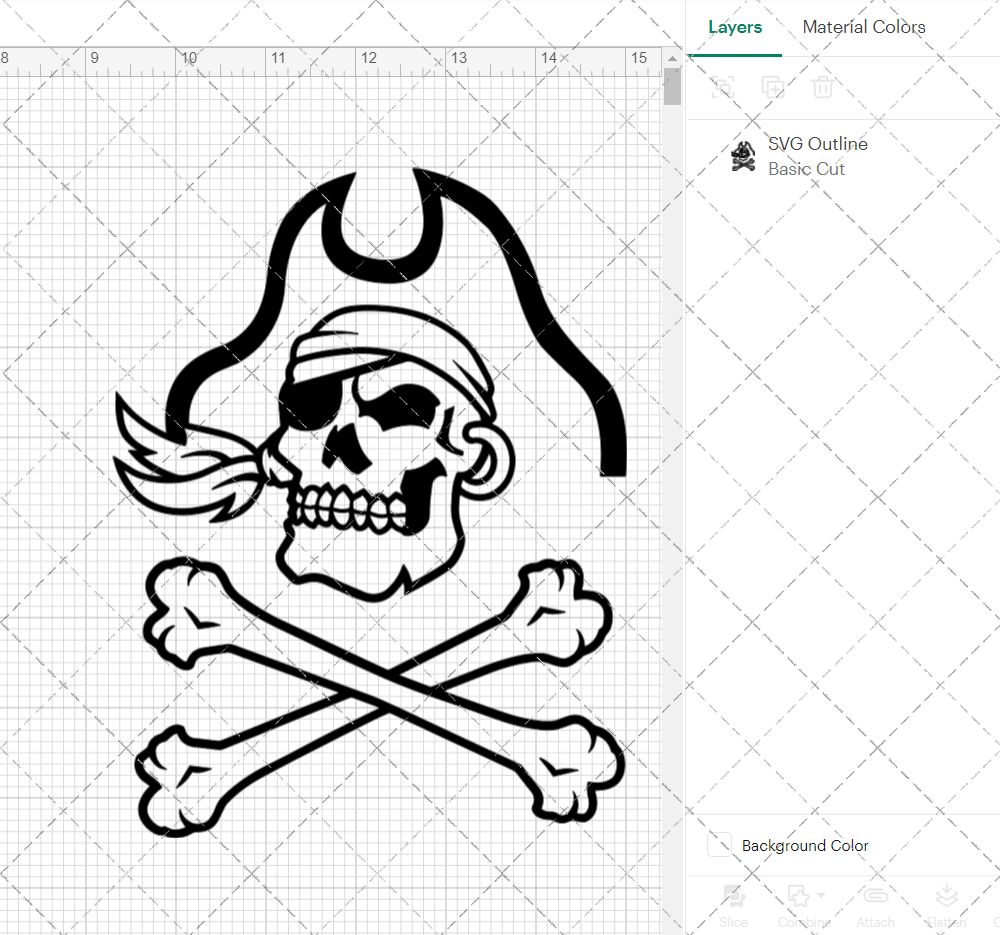Select the pirate skull artwork on canvas
The image size is (1000, 935).
click(x=370, y=503)
